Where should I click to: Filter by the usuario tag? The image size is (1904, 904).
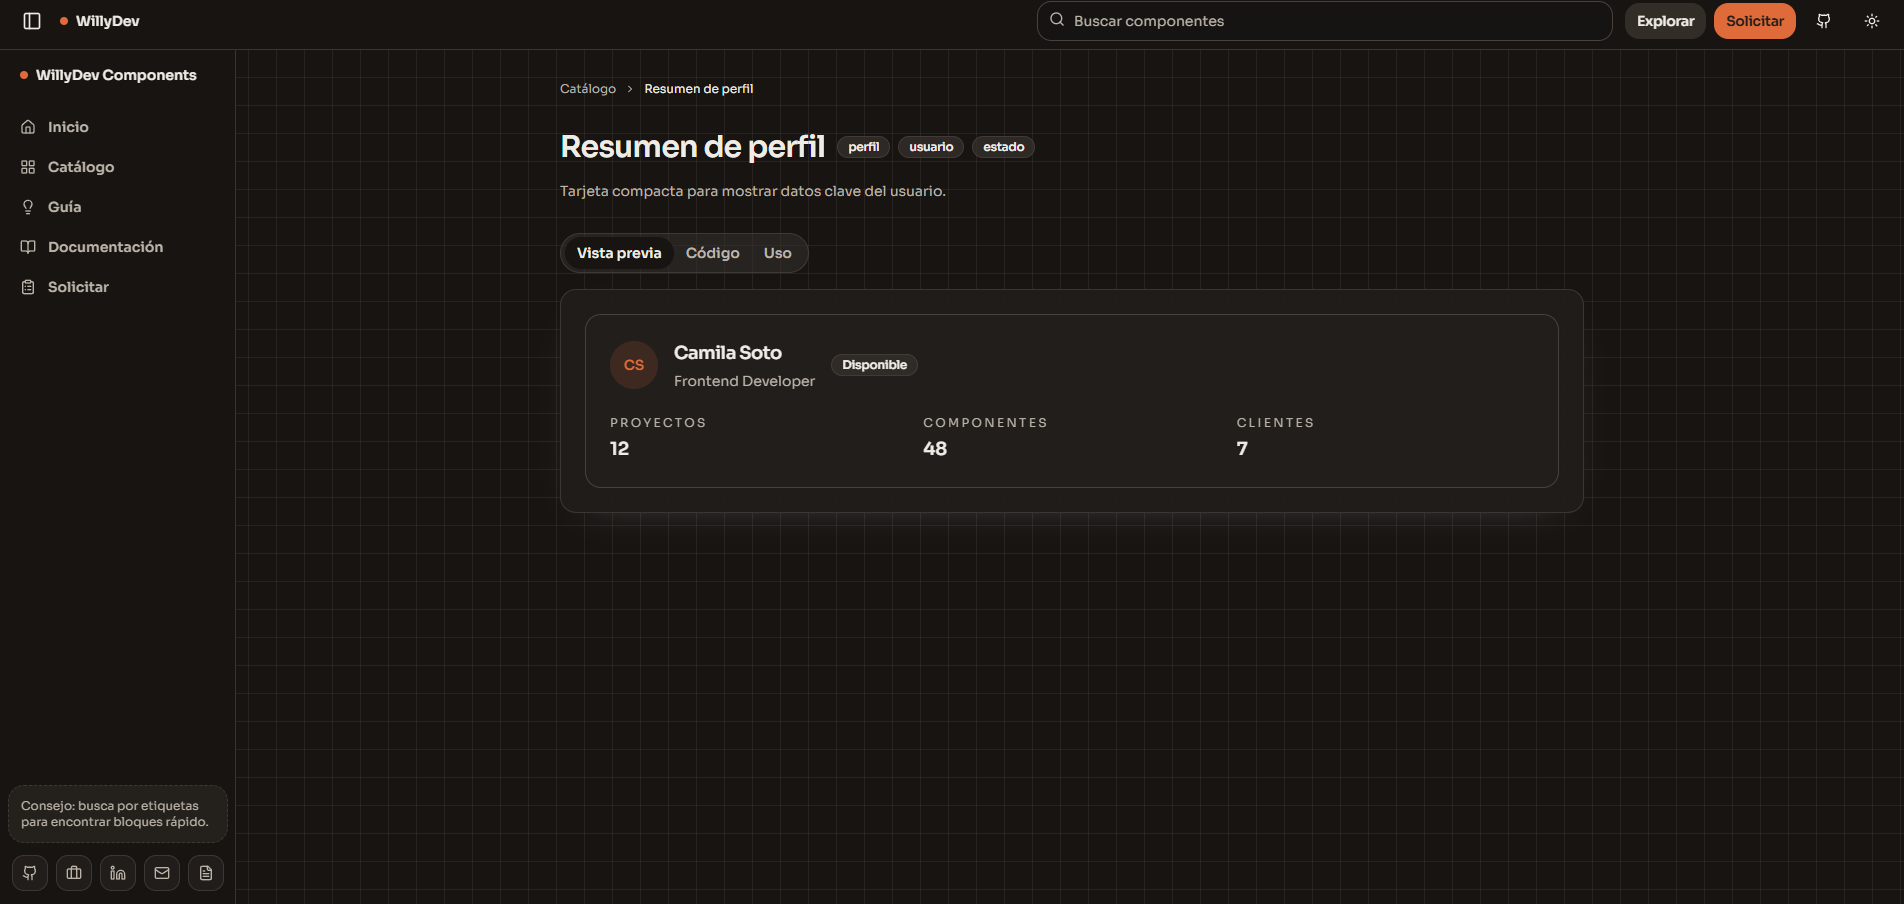tap(930, 147)
